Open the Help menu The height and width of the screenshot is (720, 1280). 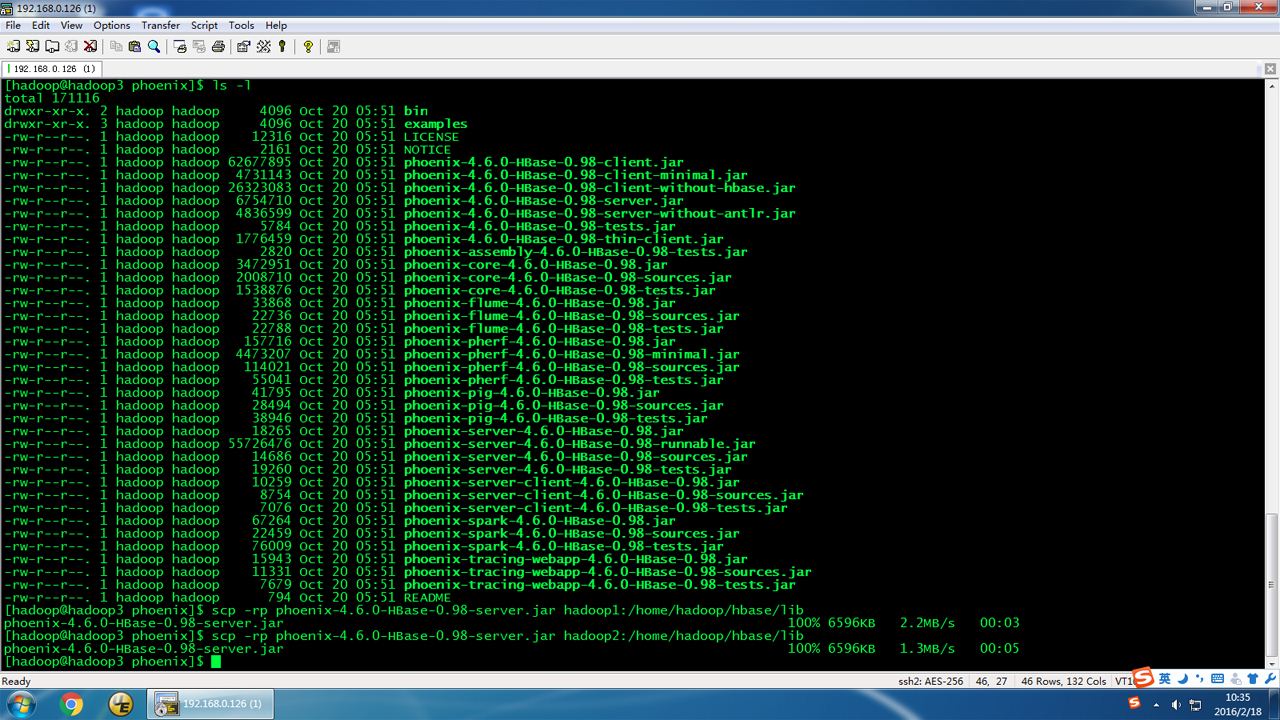point(276,25)
